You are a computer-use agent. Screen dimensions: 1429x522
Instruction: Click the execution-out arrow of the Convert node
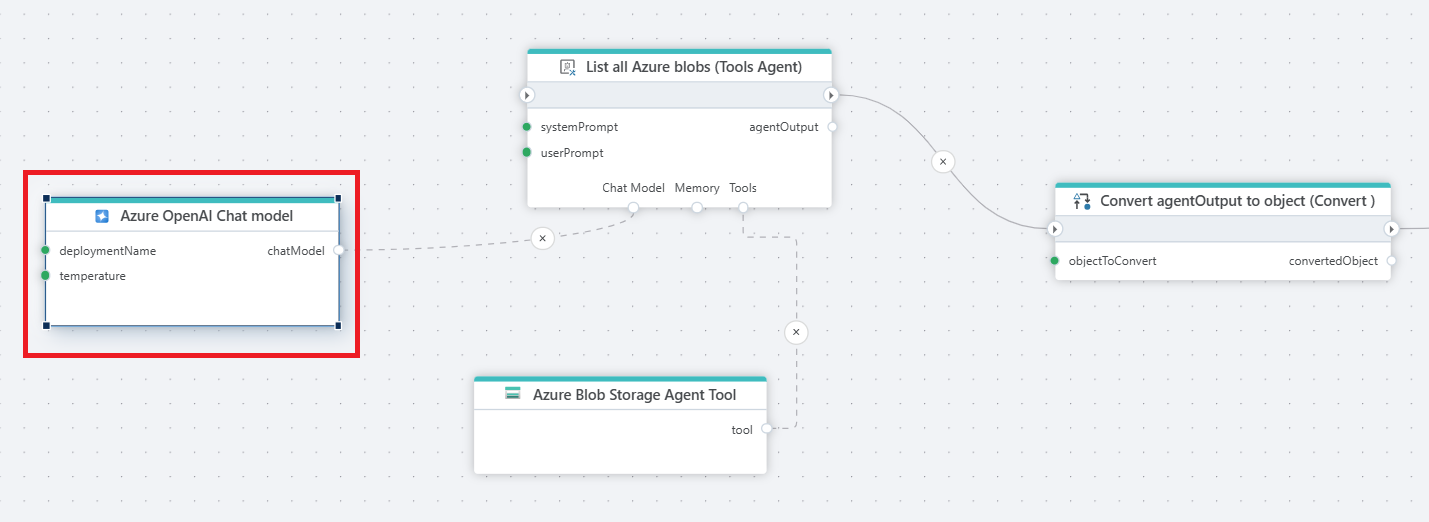(x=1391, y=229)
